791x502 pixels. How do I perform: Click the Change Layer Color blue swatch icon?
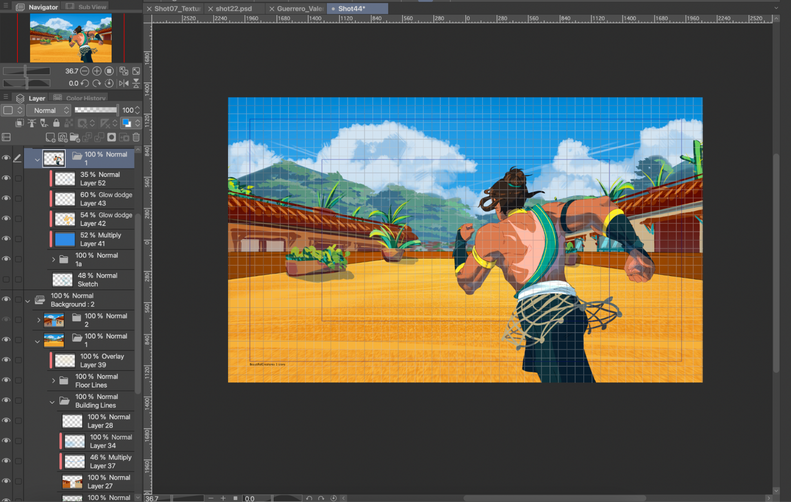click(x=127, y=123)
